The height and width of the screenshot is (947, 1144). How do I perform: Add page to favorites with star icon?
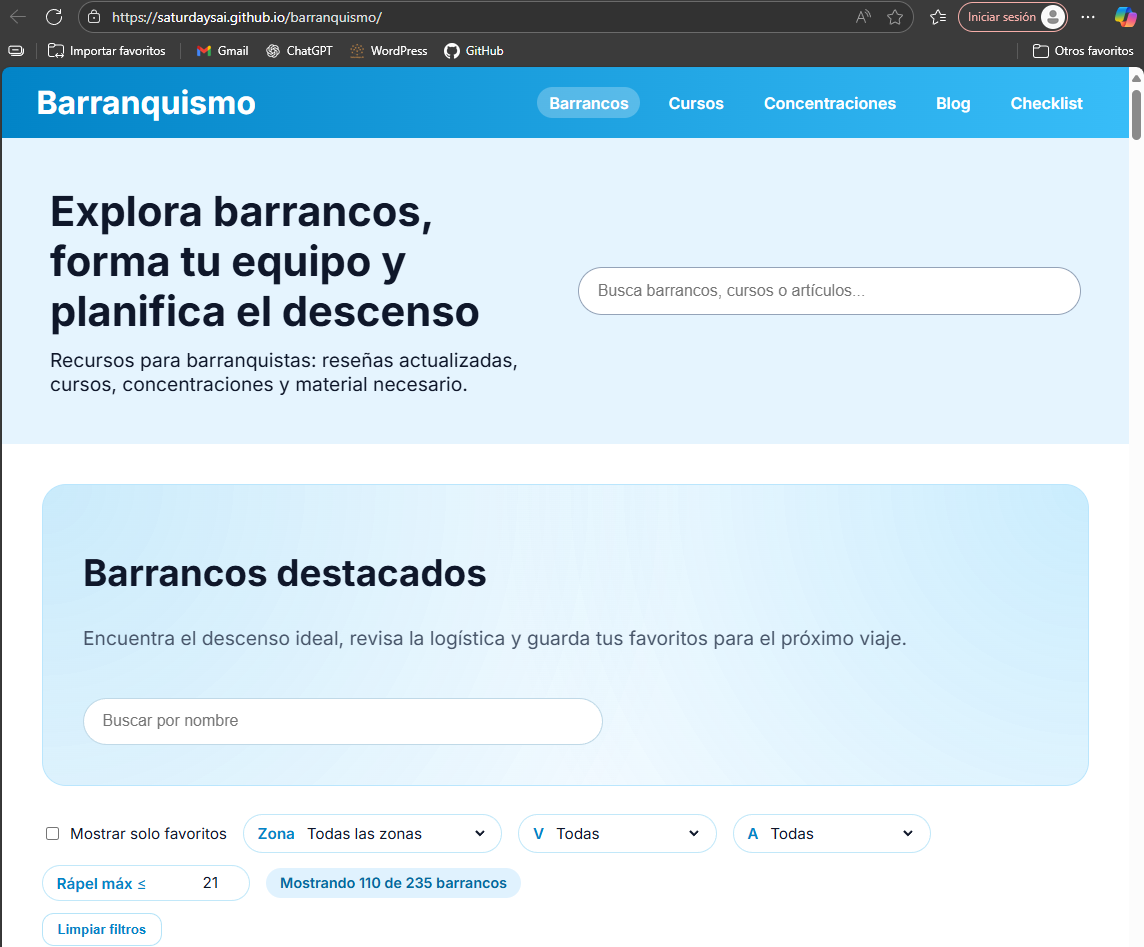(895, 17)
